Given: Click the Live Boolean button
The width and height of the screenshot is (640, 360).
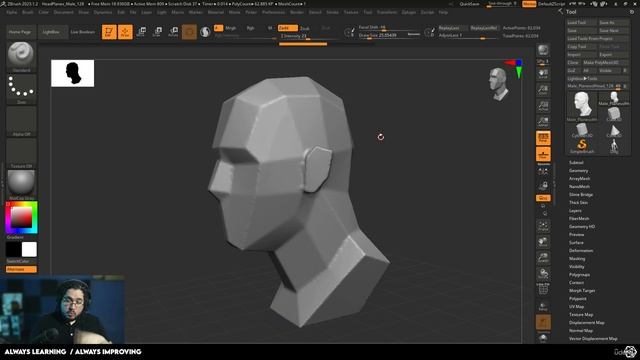Looking at the screenshot, I should point(83,32).
